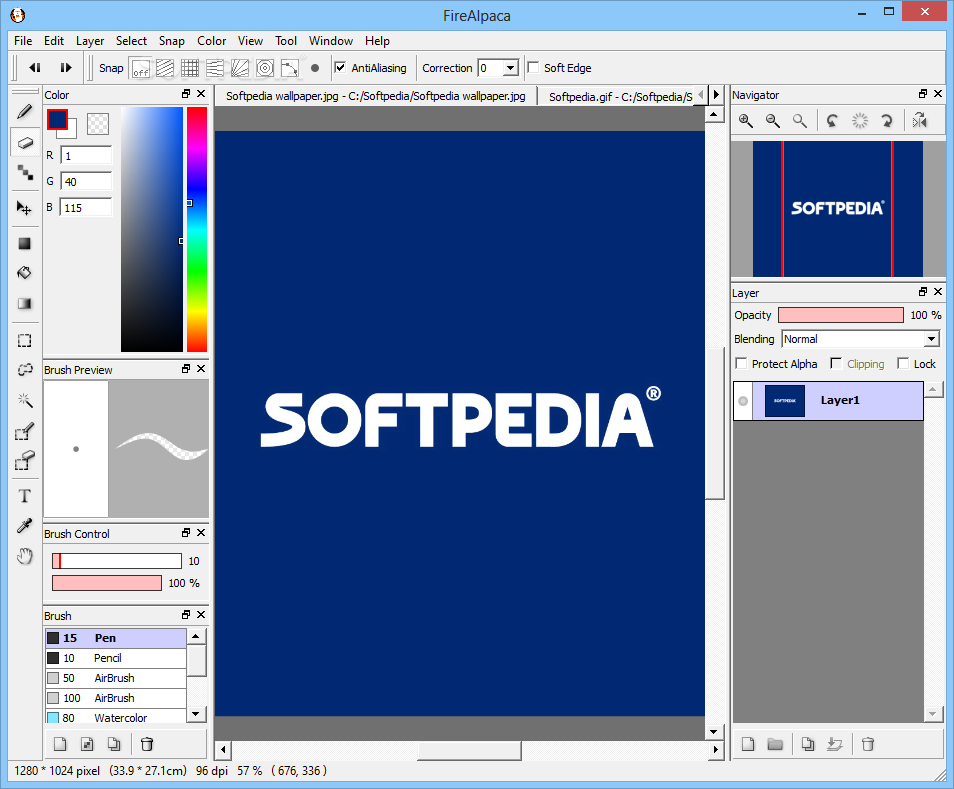Click the foreground color swatch
The width and height of the screenshot is (954, 789).
(x=57, y=119)
